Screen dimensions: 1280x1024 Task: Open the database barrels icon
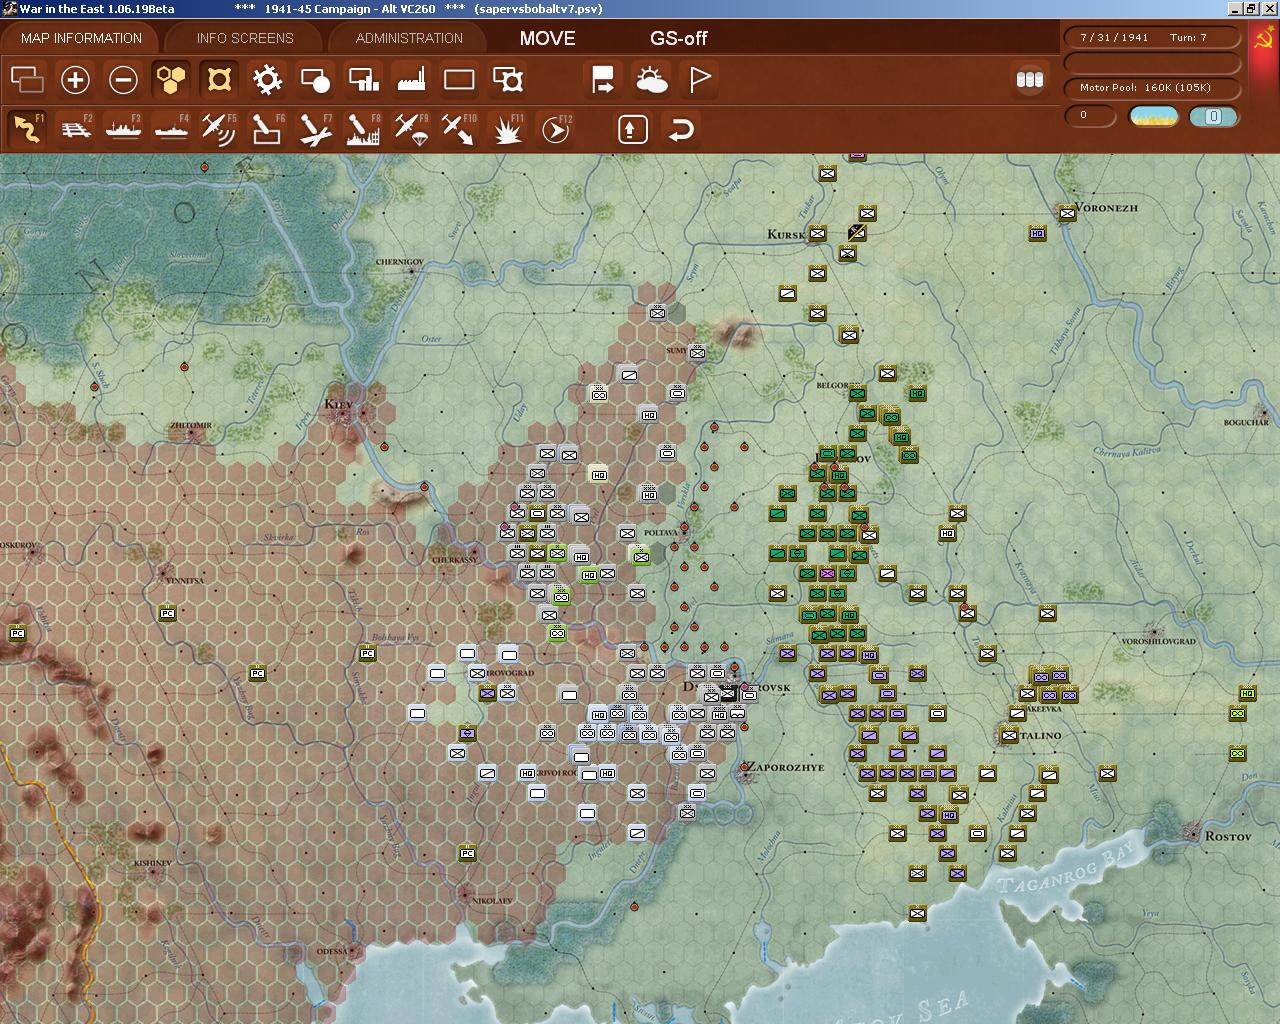coord(1029,80)
